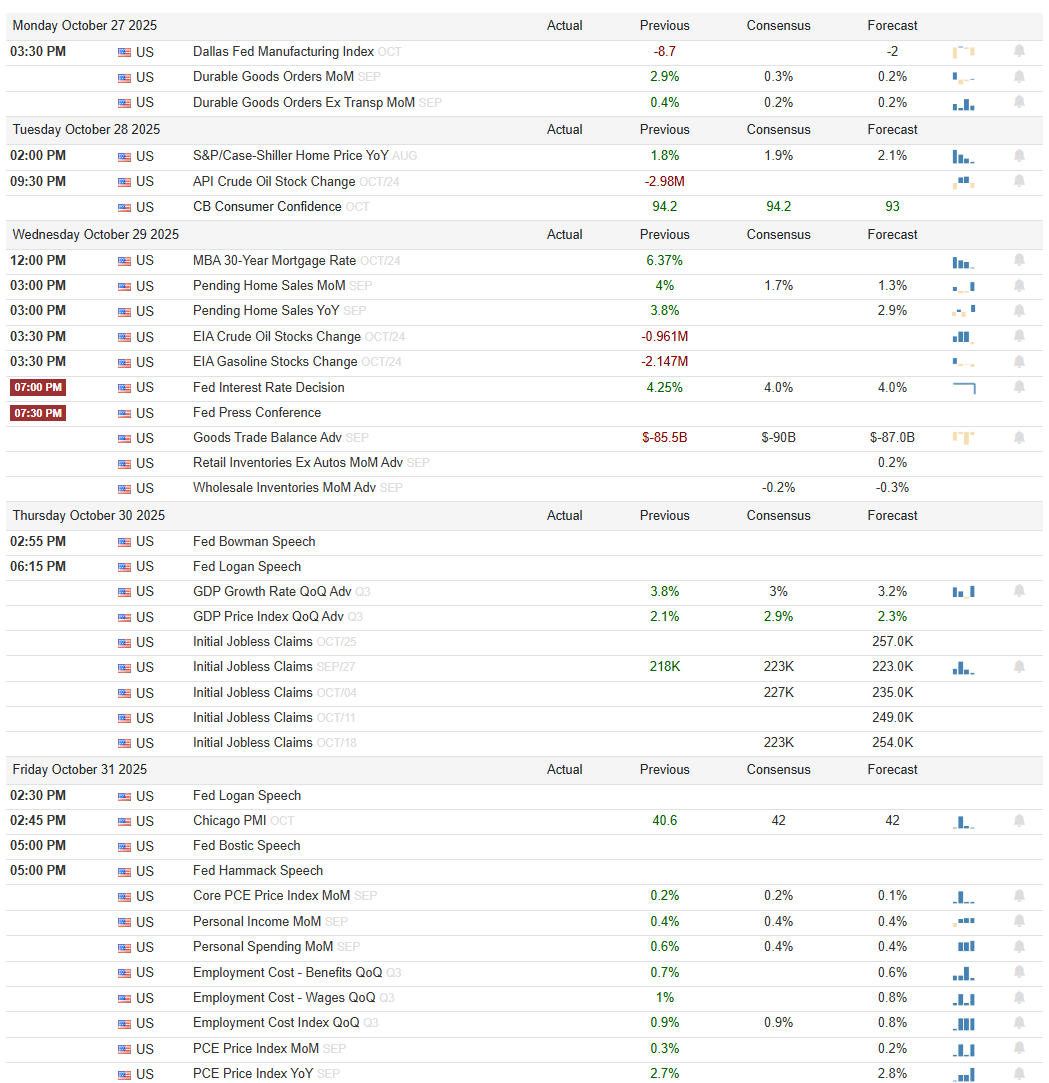Click chart icon for Goods Trade Balance Adv
This screenshot has width=1049, height=1083.
point(963,437)
